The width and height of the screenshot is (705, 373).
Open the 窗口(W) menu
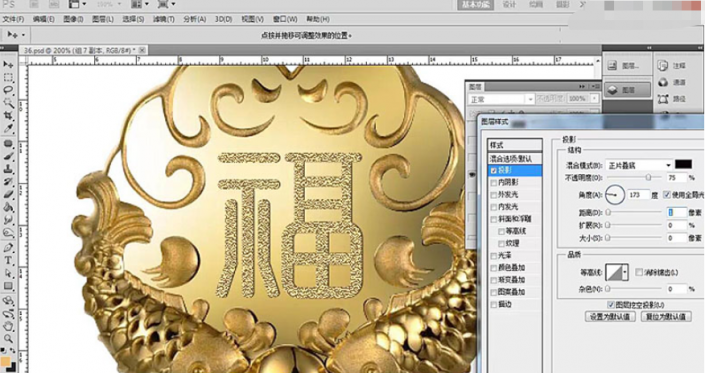click(285, 19)
